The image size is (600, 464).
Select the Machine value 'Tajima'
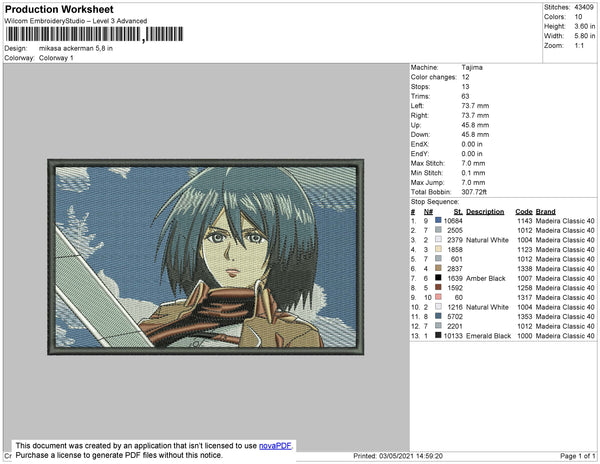(472, 67)
